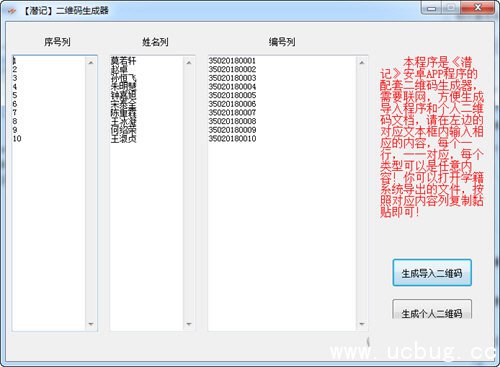Select the line 35020180001
The image size is (500, 367).
click(x=232, y=61)
